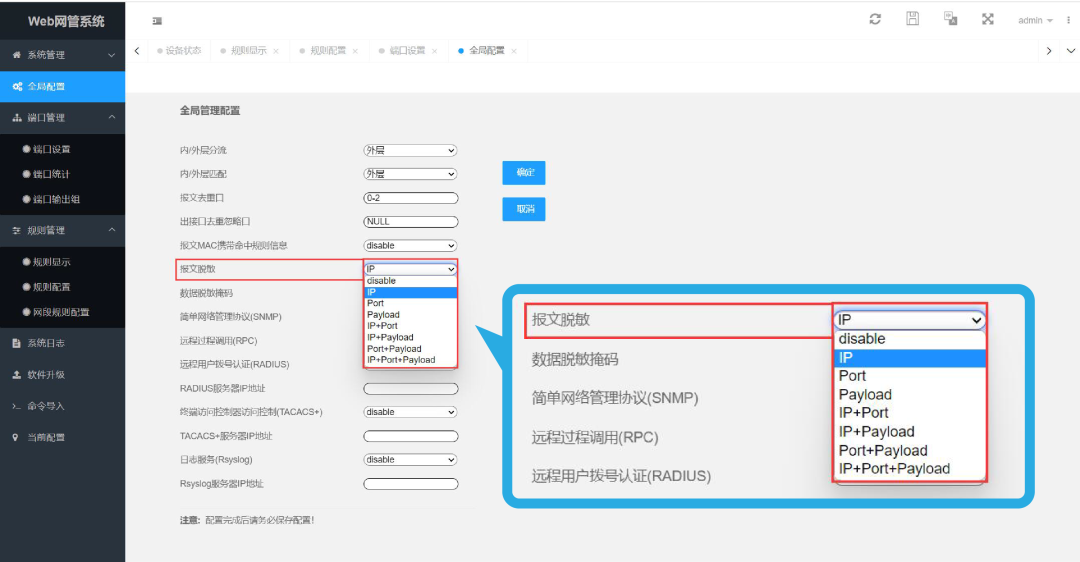Click the upload icon for 软件升级

[17, 375]
